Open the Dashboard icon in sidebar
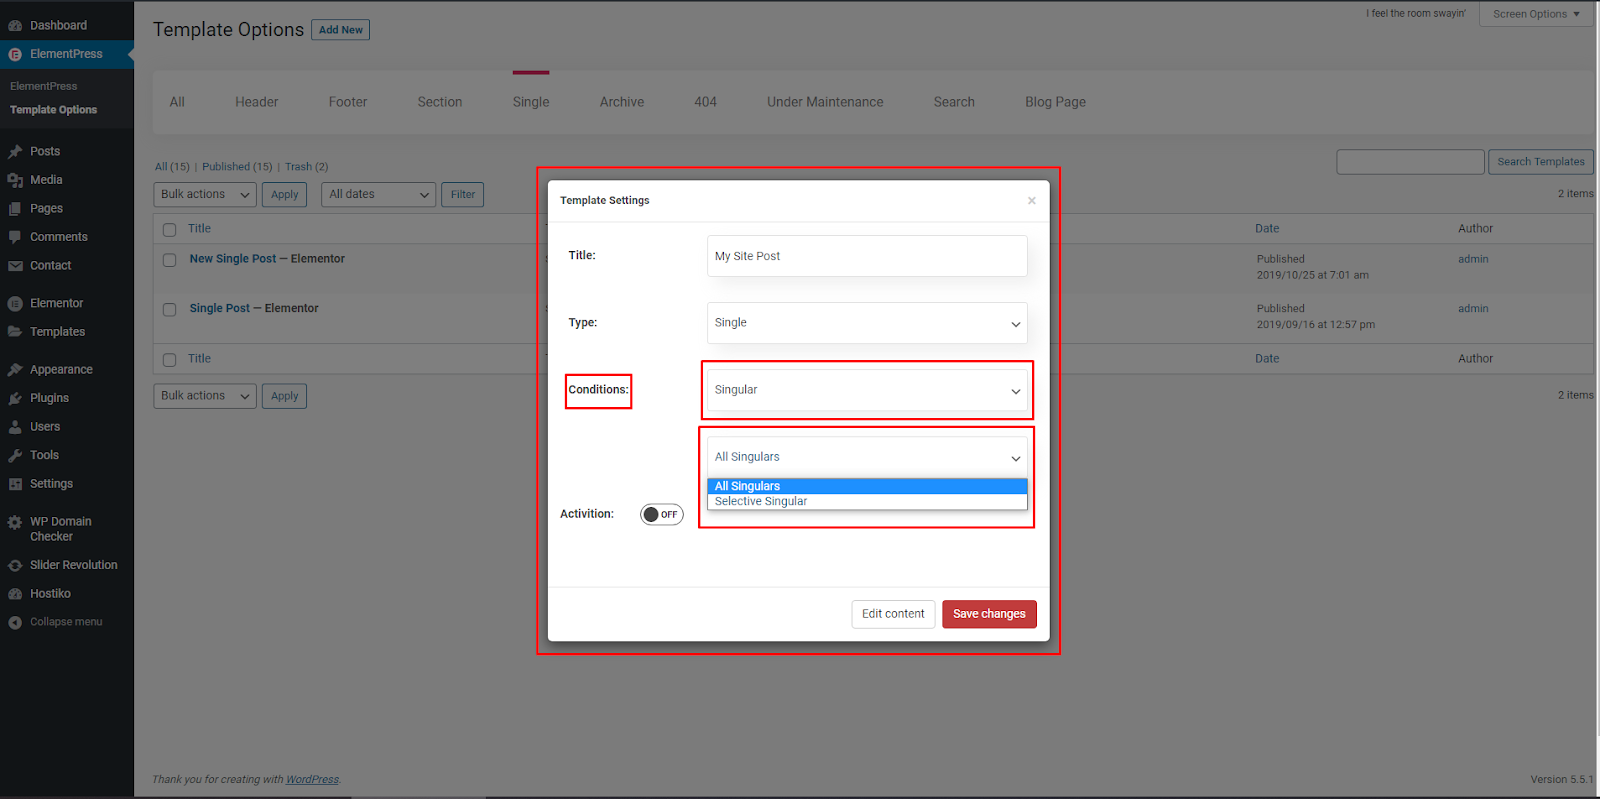1600x799 pixels. pyautogui.click(x=15, y=25)
